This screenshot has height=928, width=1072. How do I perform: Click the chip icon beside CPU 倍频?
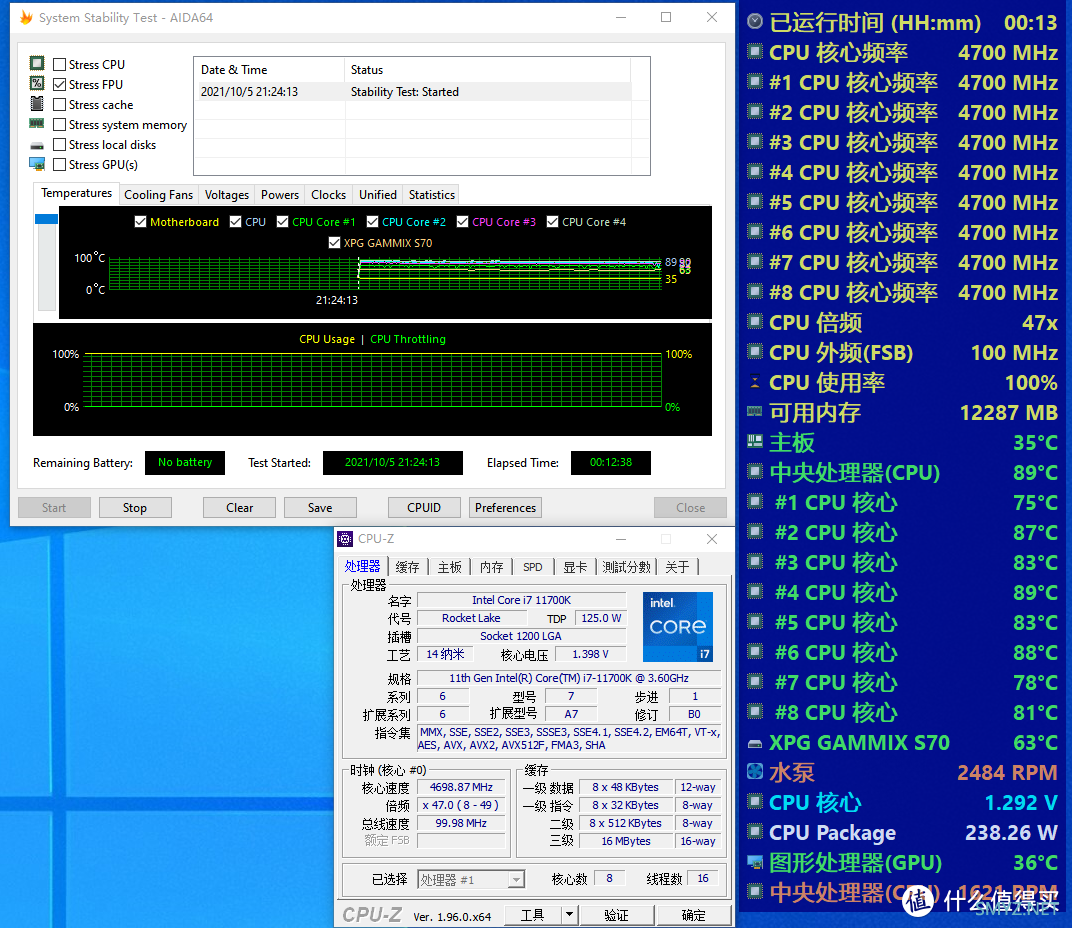pyautogui.click(x=755, y=321)
